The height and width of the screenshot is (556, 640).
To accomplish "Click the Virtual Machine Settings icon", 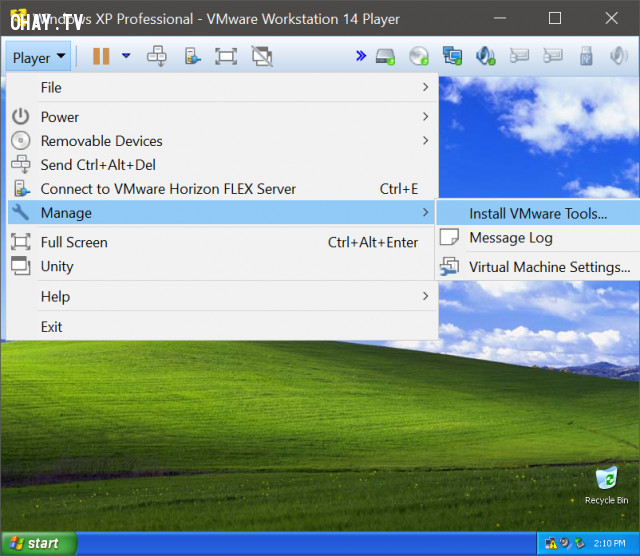I will click(x=449, y=267).
